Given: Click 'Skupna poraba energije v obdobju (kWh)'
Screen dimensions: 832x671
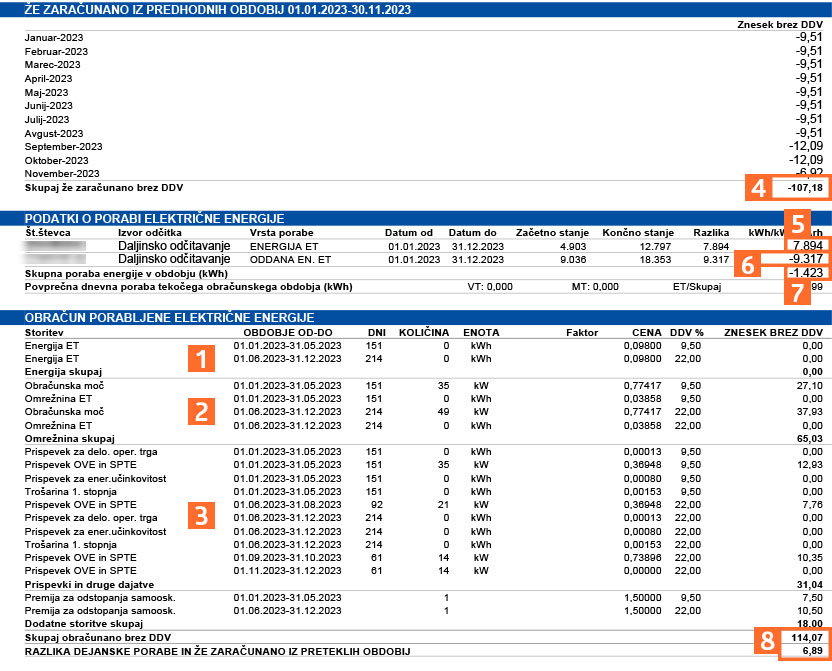Looking at the screenshot, I should [126, 274].
